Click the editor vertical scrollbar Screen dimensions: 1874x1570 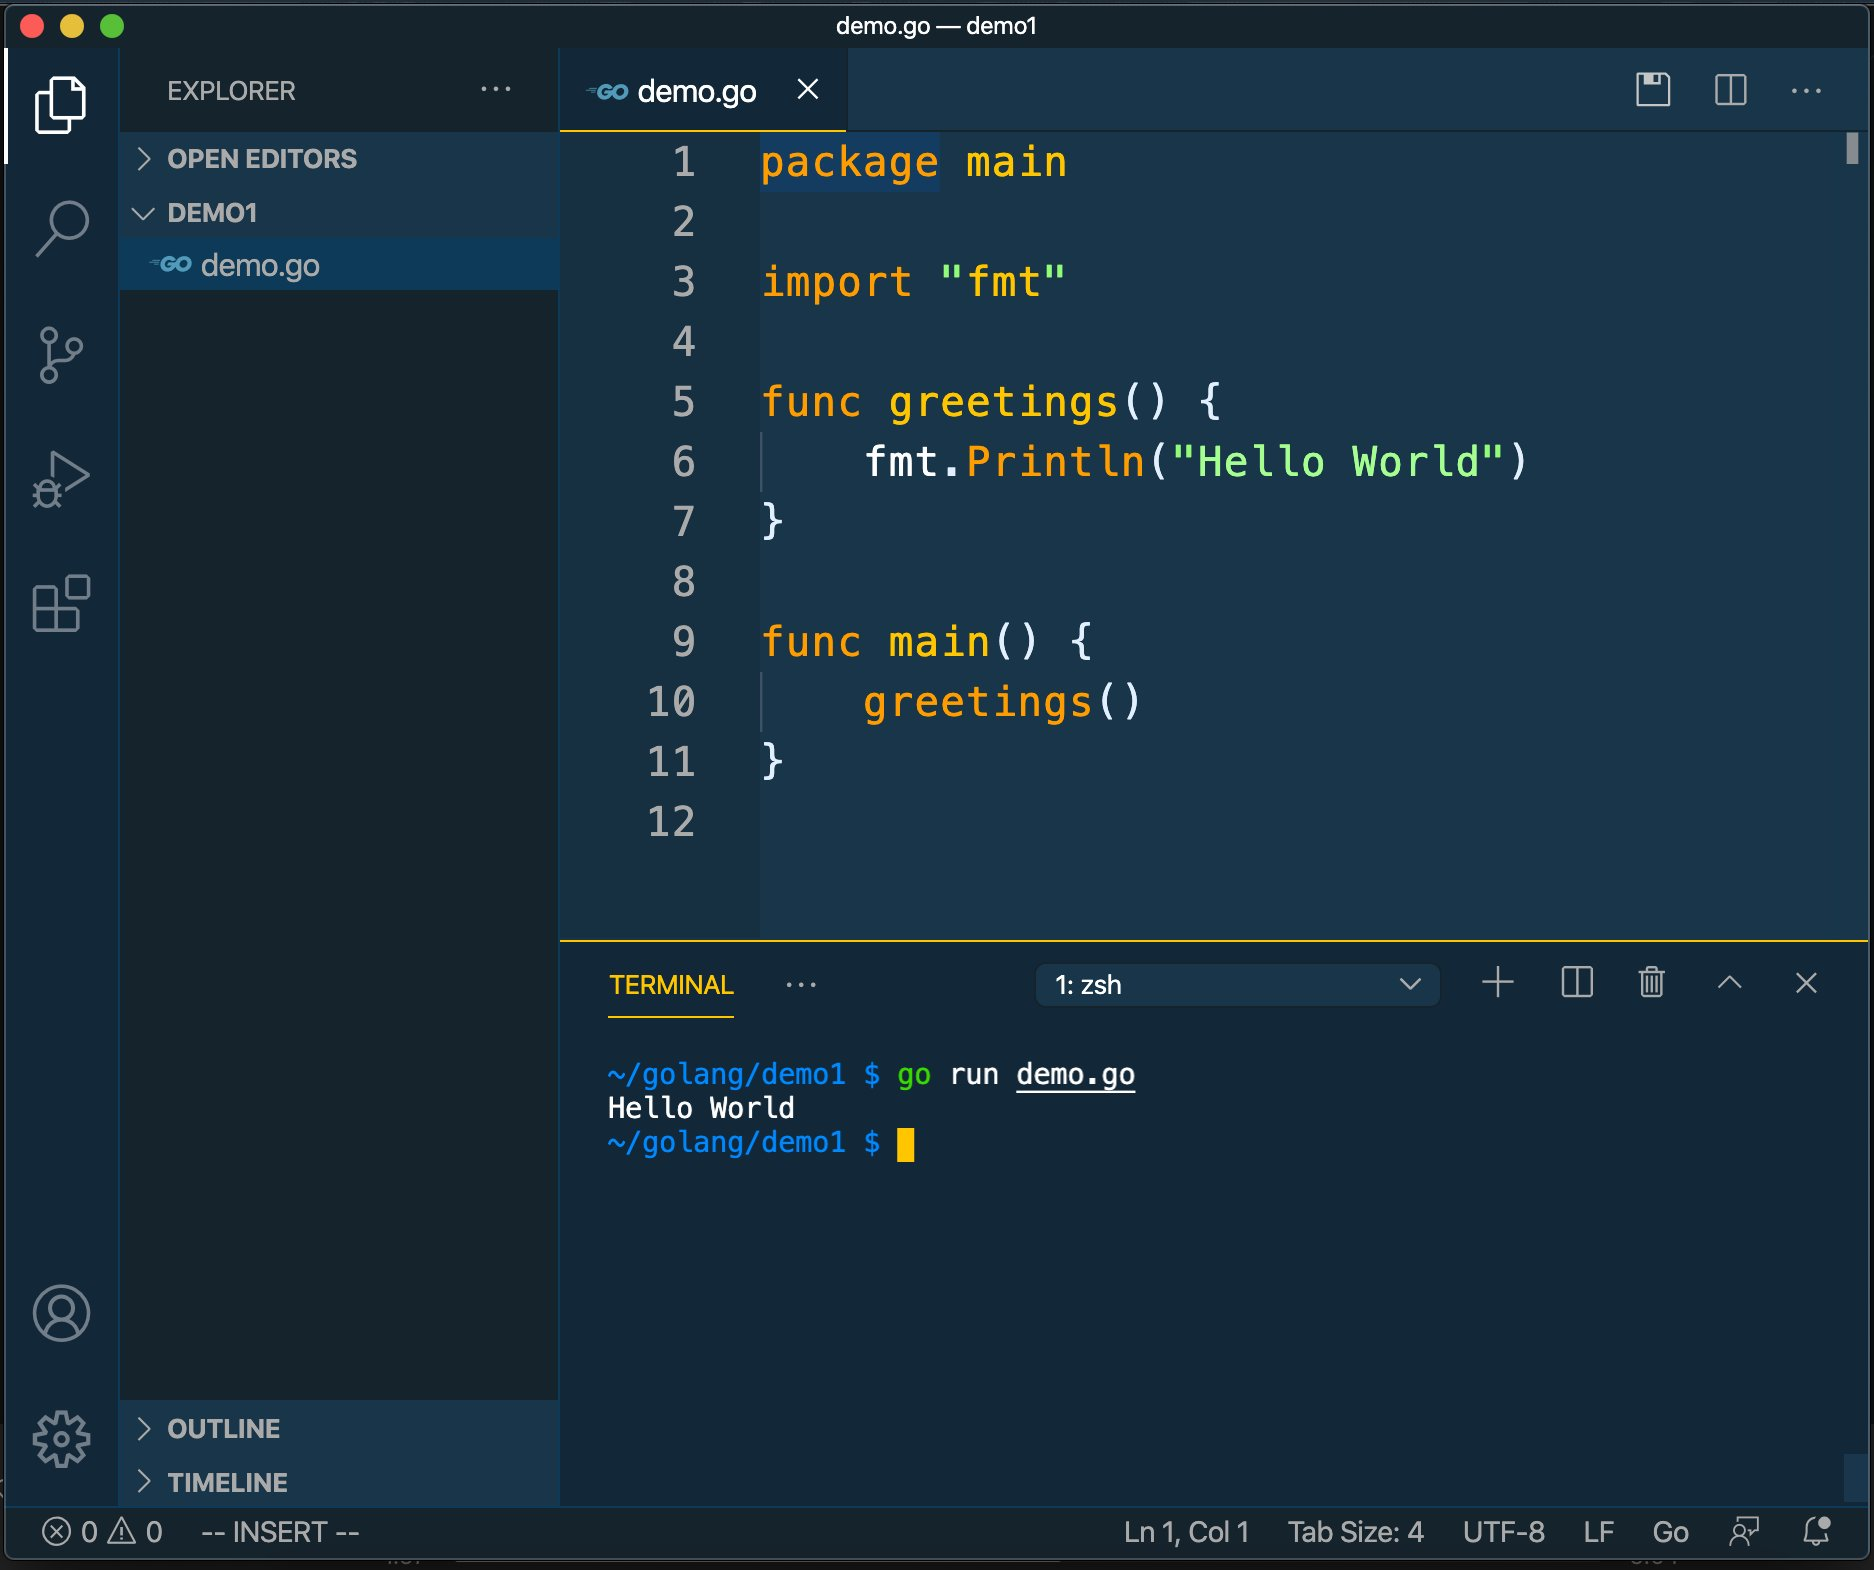click(x=1853, y=148)
